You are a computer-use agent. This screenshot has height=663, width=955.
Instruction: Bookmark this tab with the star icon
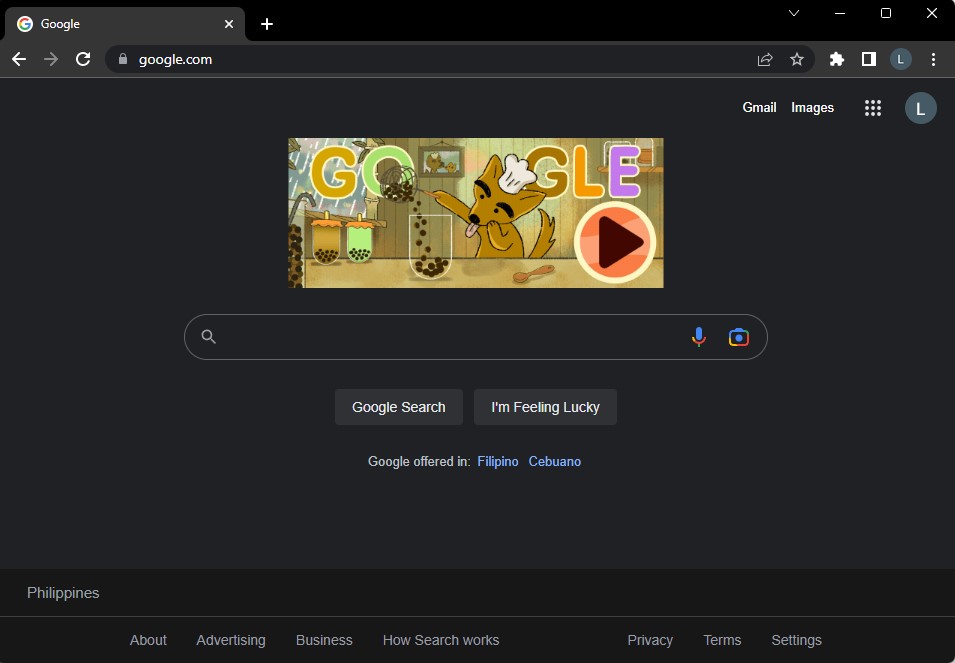click(x=797, y=59)
